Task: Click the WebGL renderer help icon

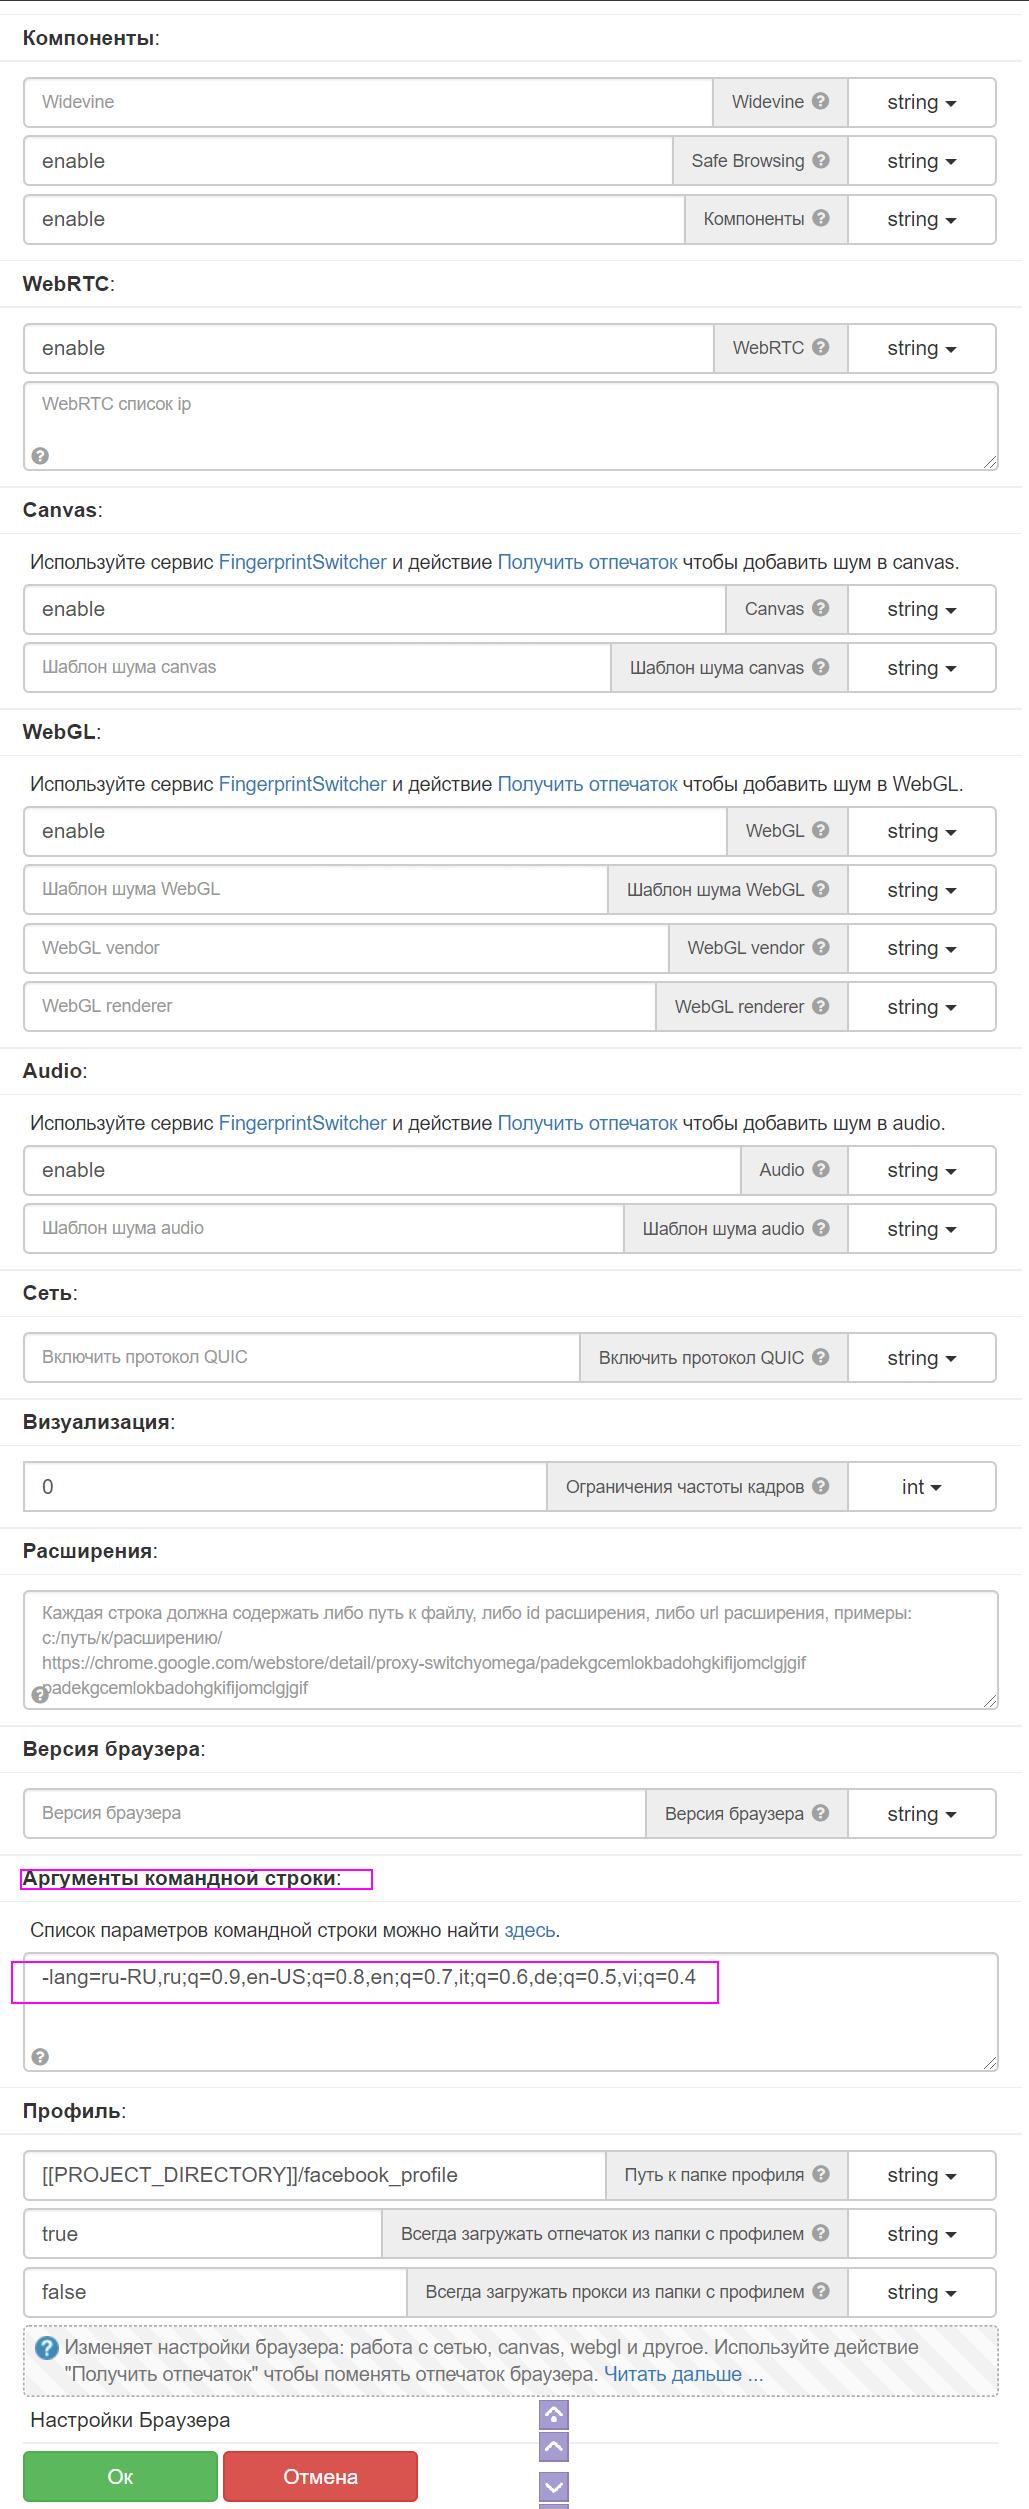Action: coord(820,1006)
